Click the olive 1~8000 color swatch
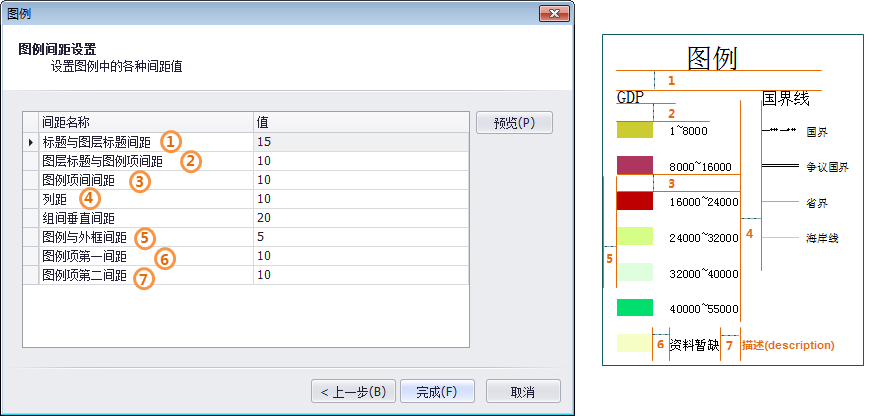 click(x=634, y=130)
